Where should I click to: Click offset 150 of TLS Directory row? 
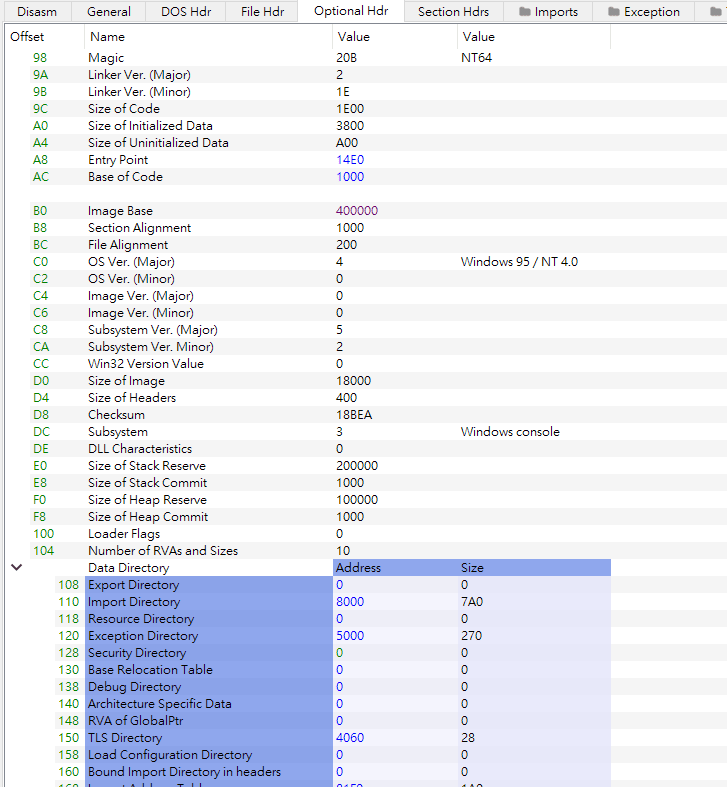[68, 737]
